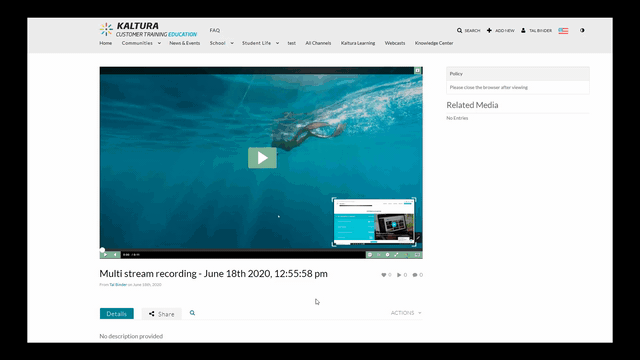
Task: Click the test menu item
Action: tap(291, 43)
